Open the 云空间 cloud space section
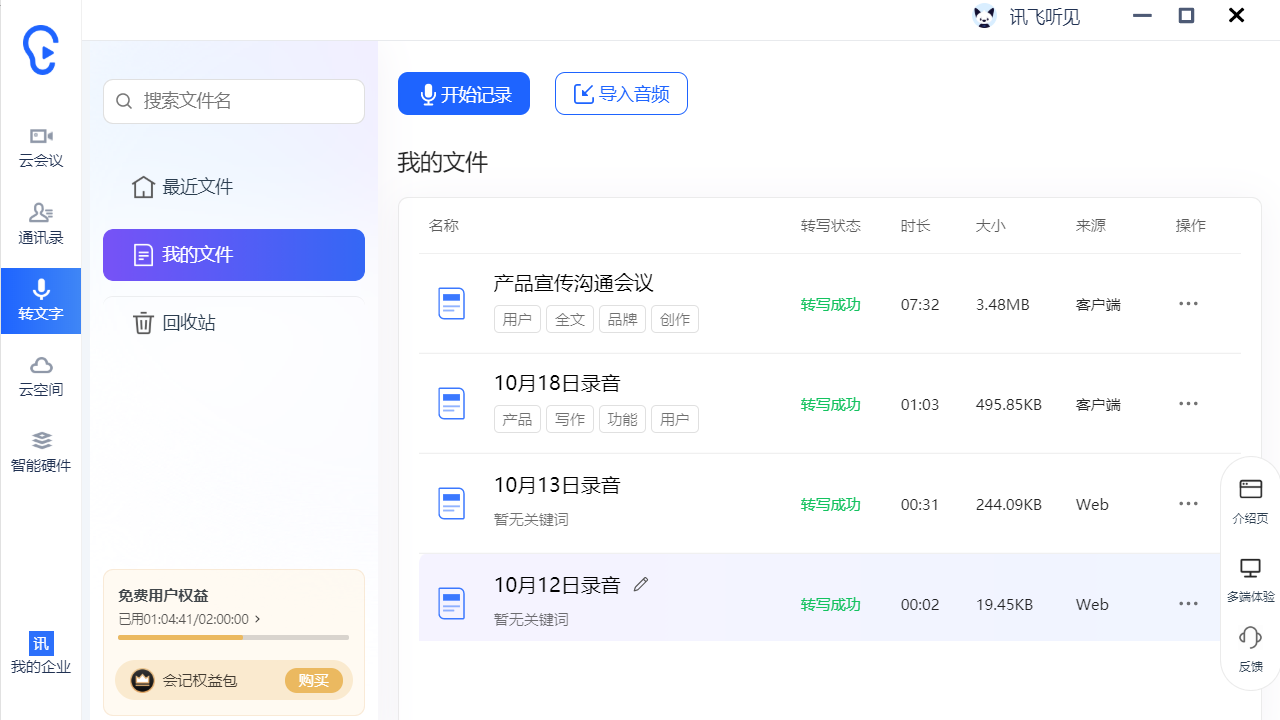1280x720 pixels. pos(41,376)
